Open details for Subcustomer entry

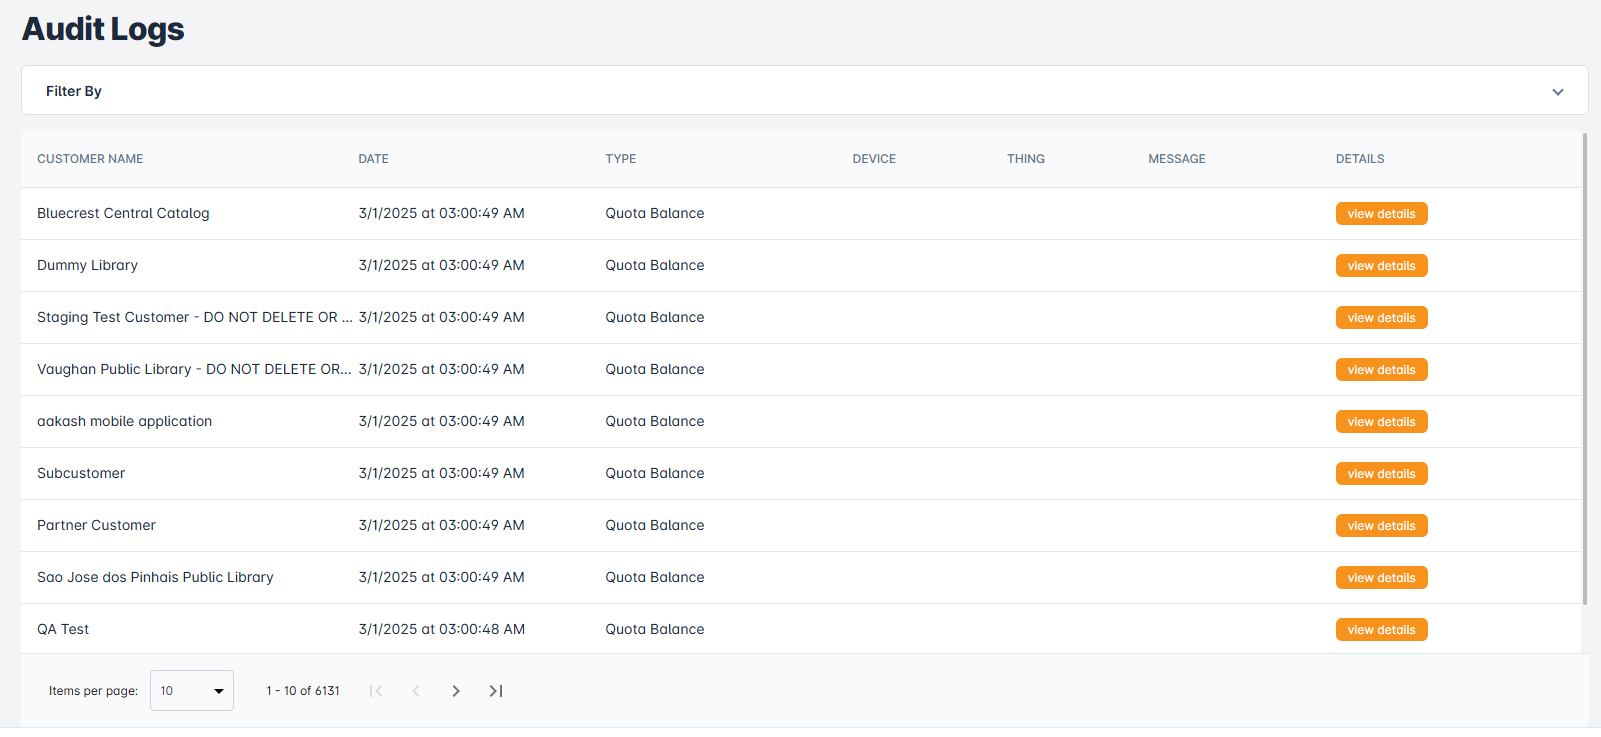(x=1381, y=474)
